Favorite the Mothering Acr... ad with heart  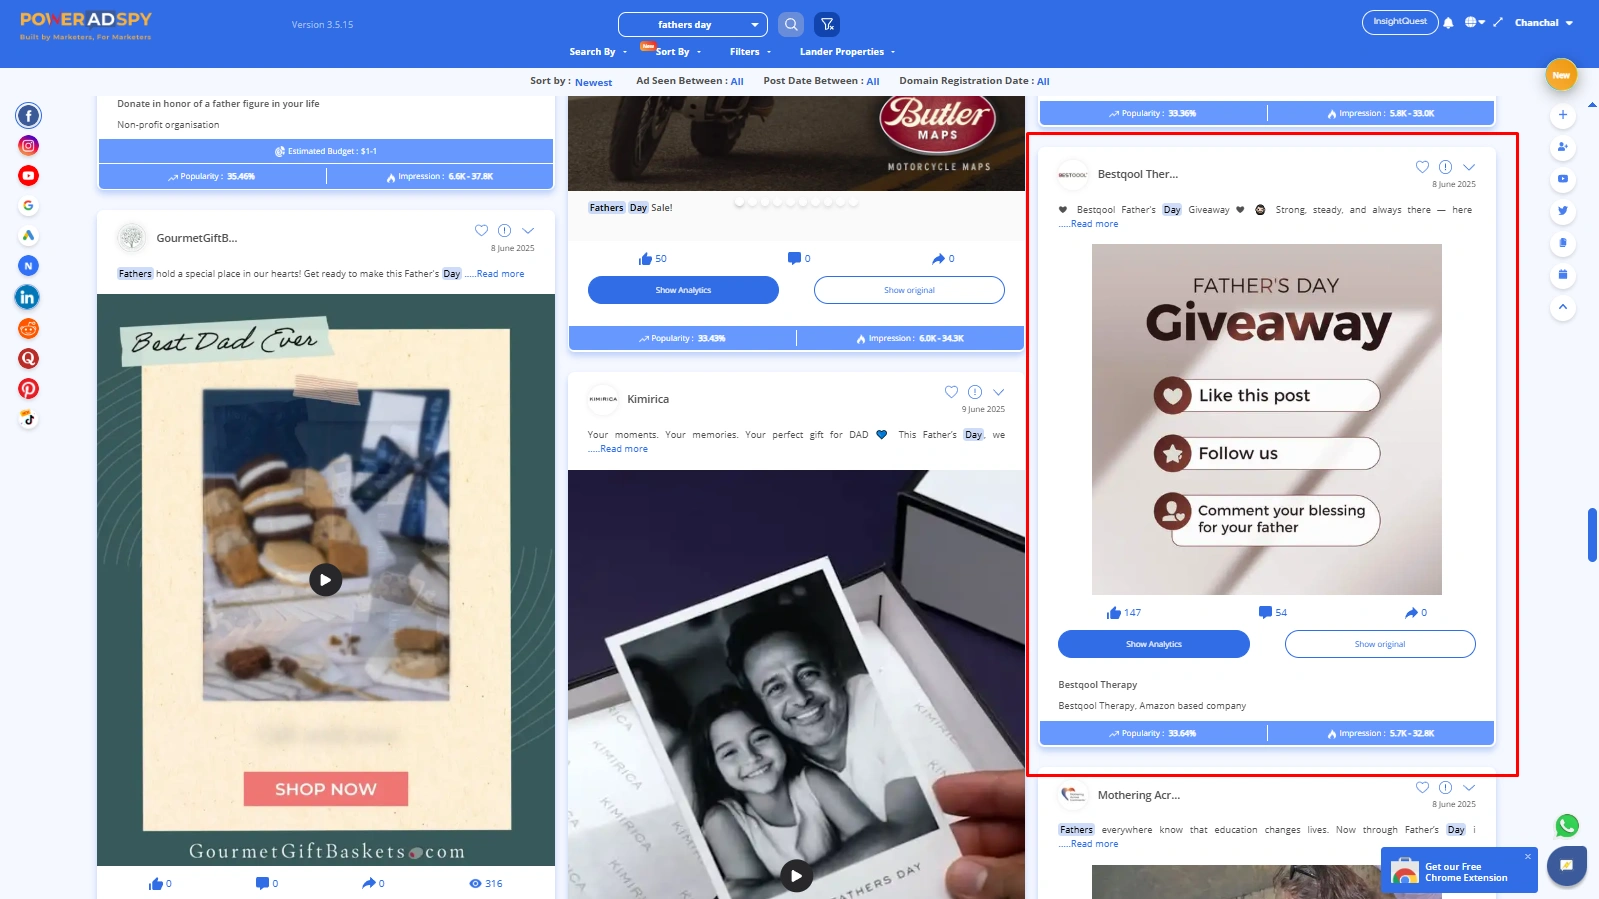point(1422,788)
